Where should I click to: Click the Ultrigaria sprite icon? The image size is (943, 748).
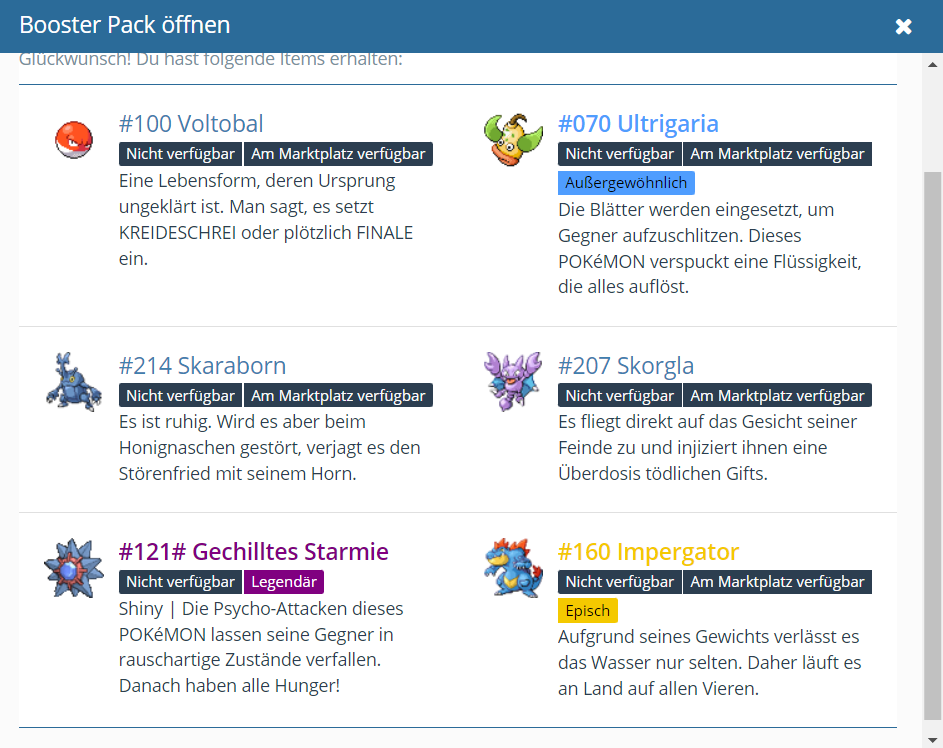coord(513,139)
